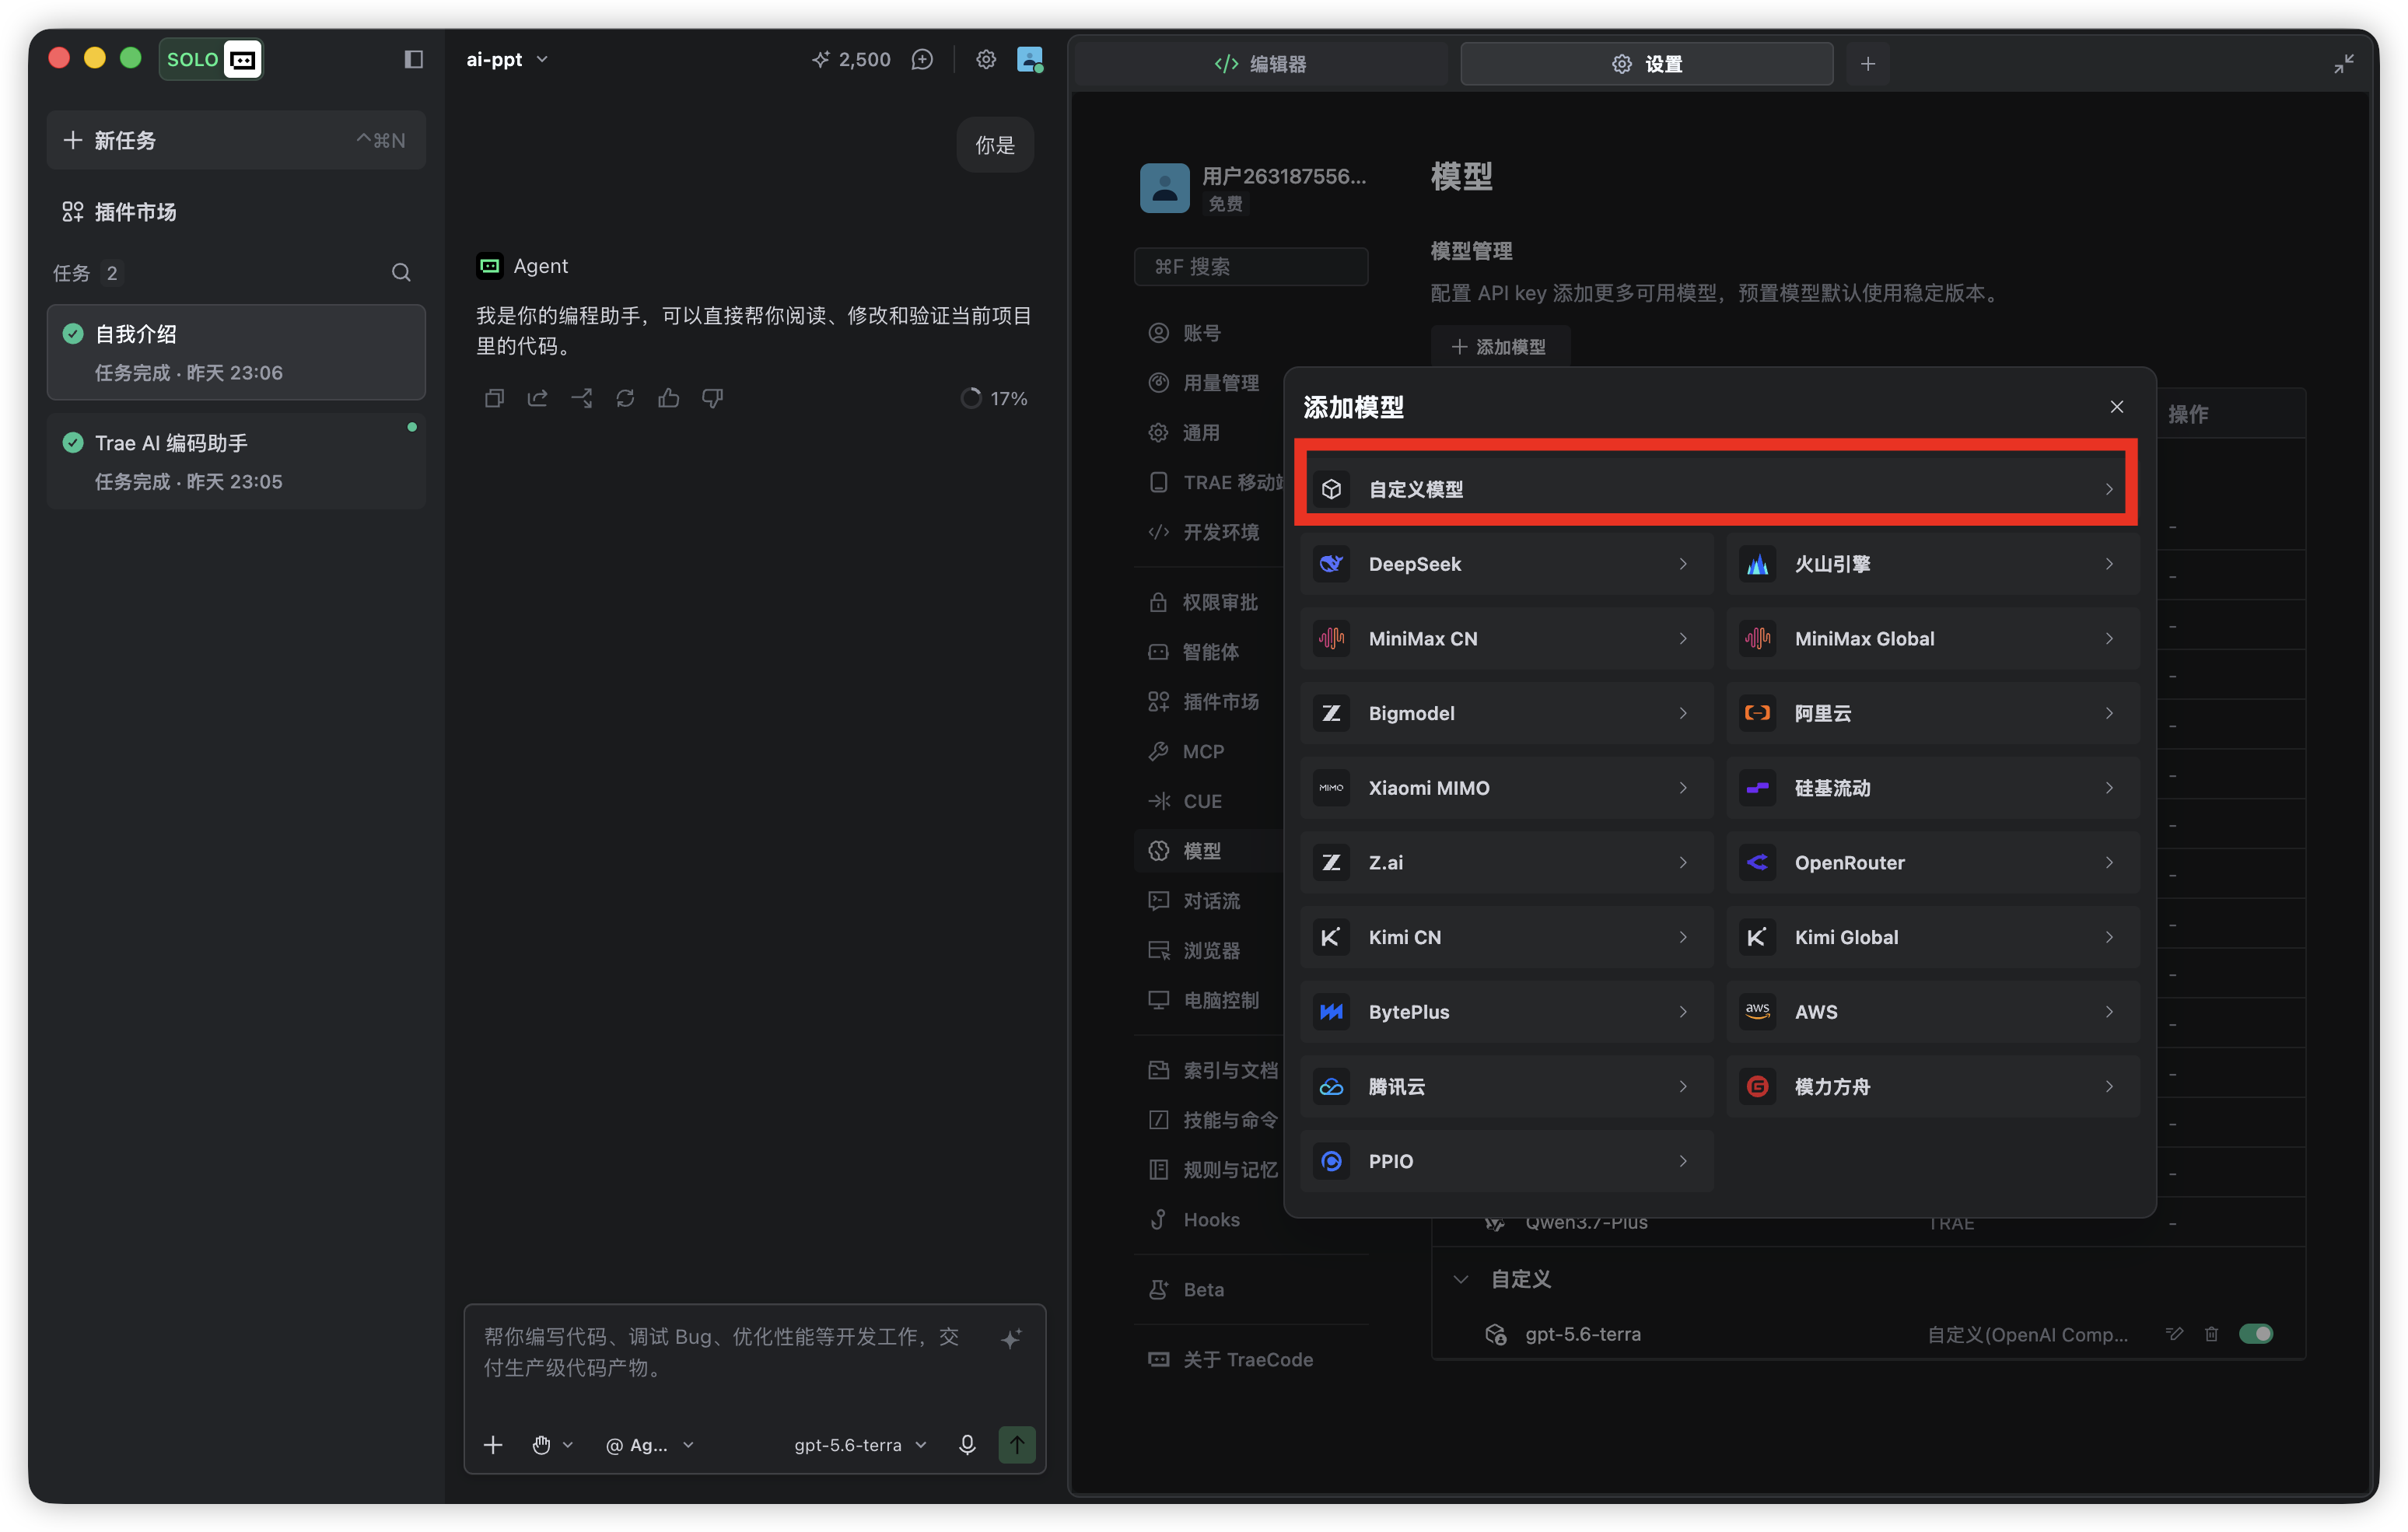
Task: Switch to the 设置 tab
Action: (1646, 64)
